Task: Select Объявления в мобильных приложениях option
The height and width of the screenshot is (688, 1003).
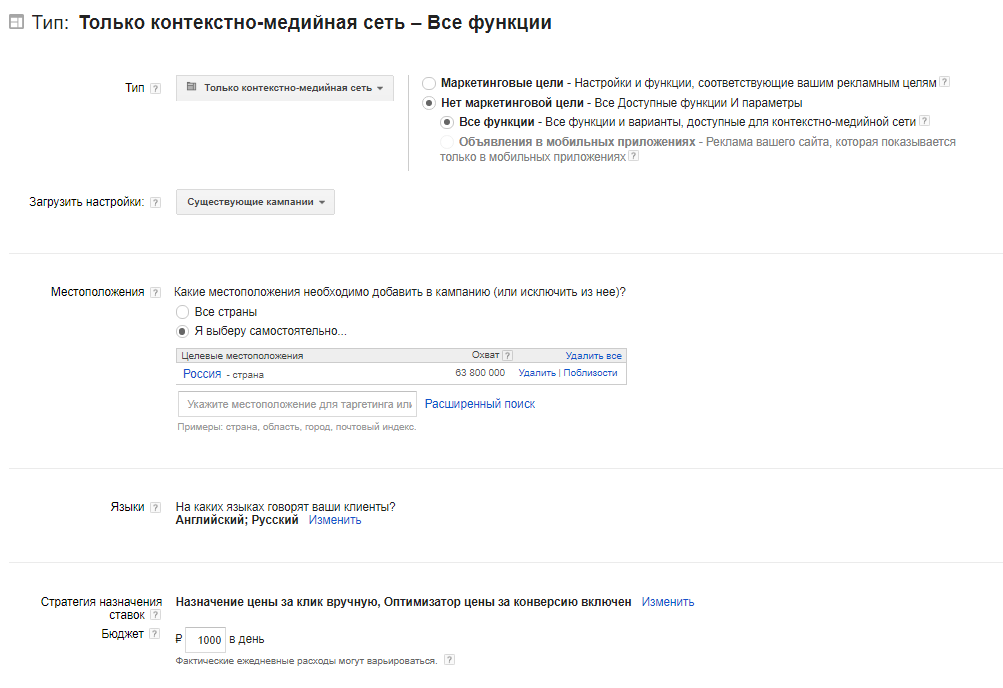Action: [445, 141]
